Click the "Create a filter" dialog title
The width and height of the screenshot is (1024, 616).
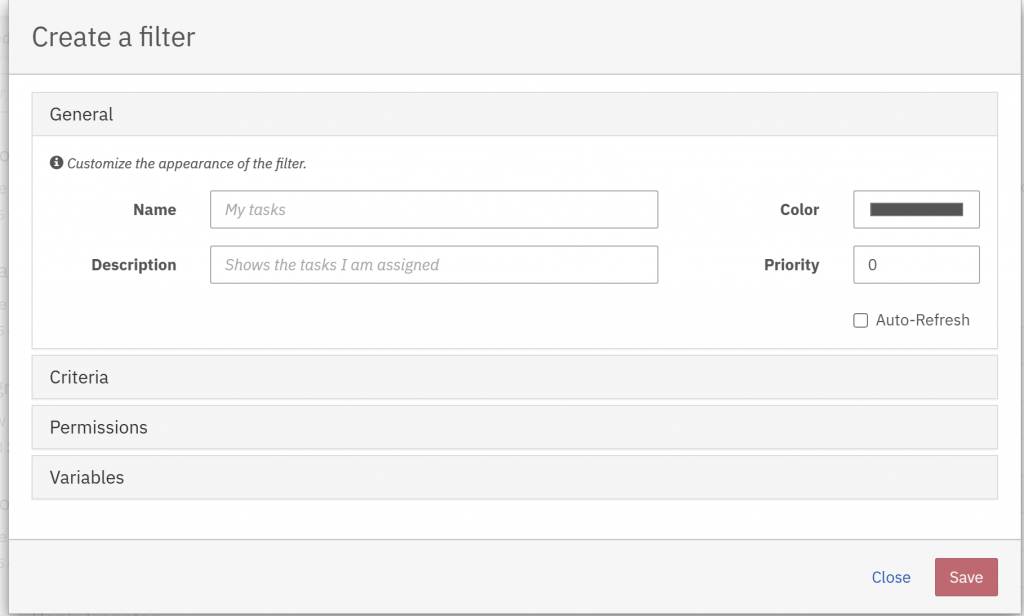[113, 37]
